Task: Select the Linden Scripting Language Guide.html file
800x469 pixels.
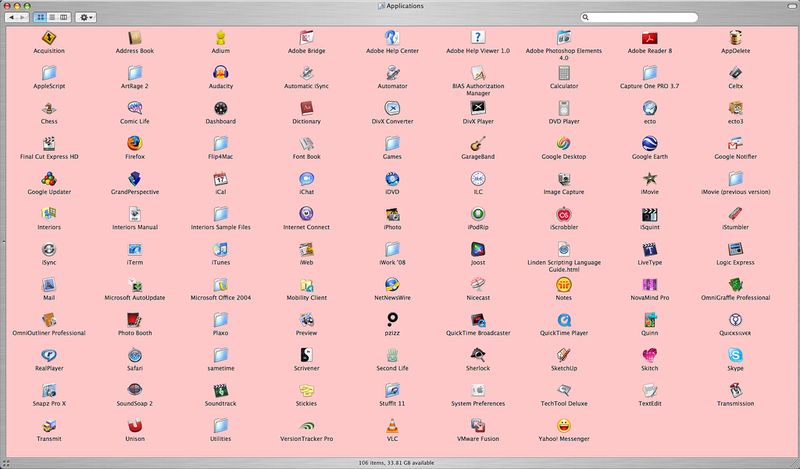Action: pos(564,249)
